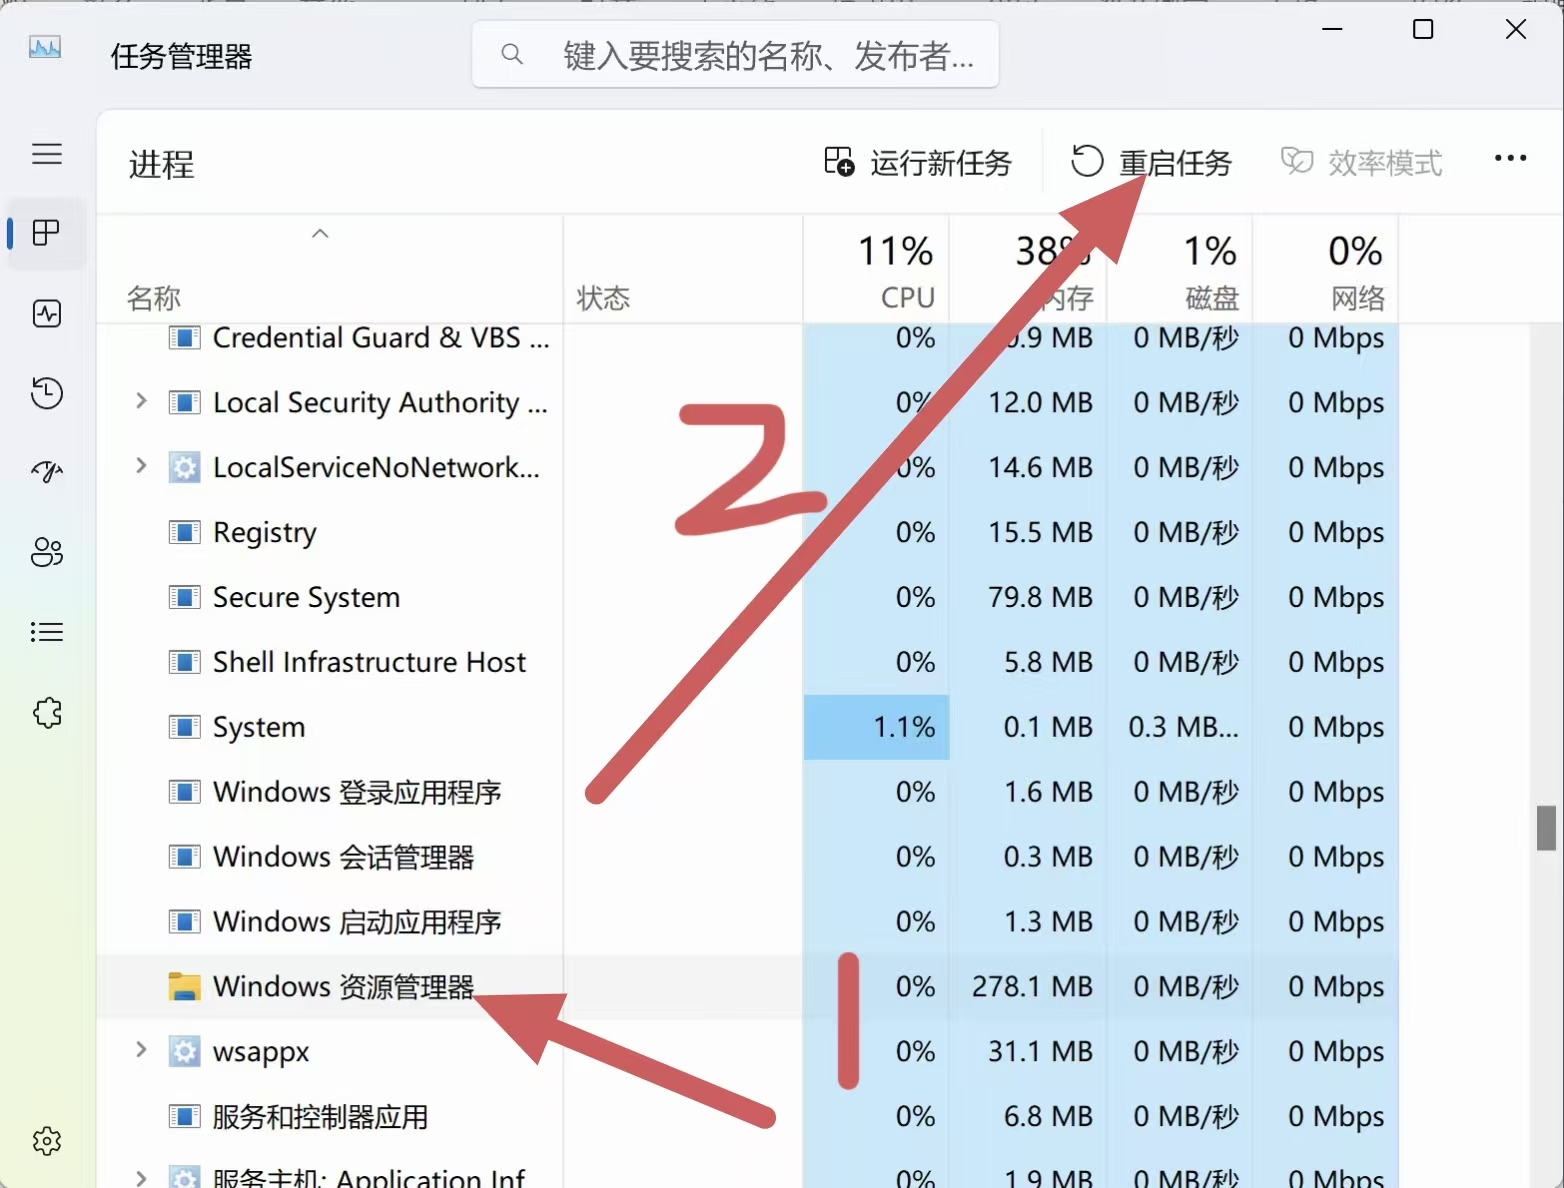Open the hamburger navigation menu
This screenshot has width=1564, height=1188.
pos(47,154)
